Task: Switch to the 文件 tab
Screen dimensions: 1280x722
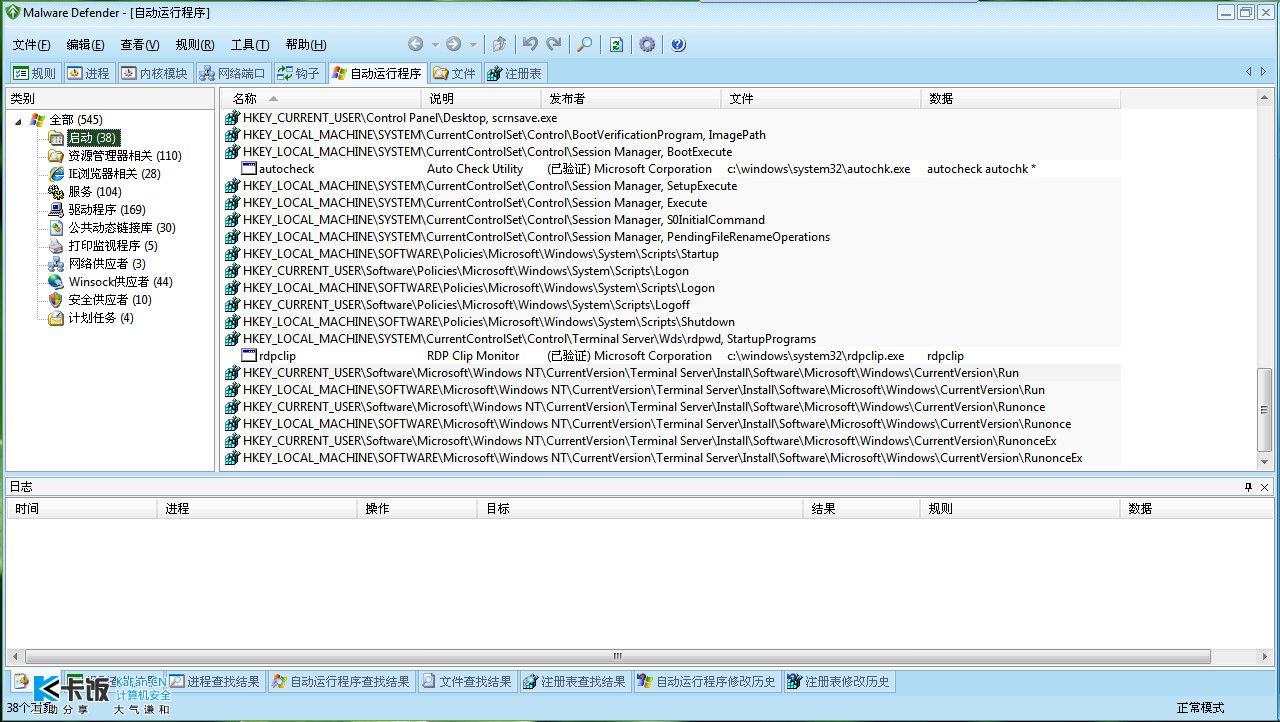Action: [455, 73]
